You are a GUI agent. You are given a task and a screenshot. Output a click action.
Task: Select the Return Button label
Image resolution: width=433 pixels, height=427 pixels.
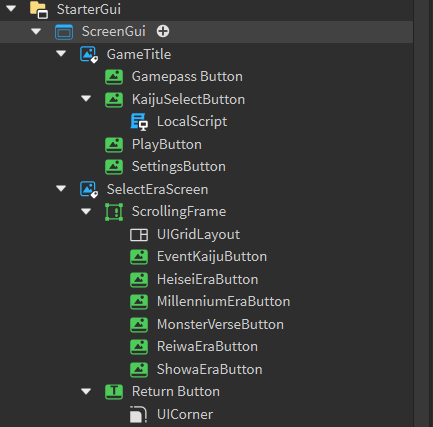point(176,392)
